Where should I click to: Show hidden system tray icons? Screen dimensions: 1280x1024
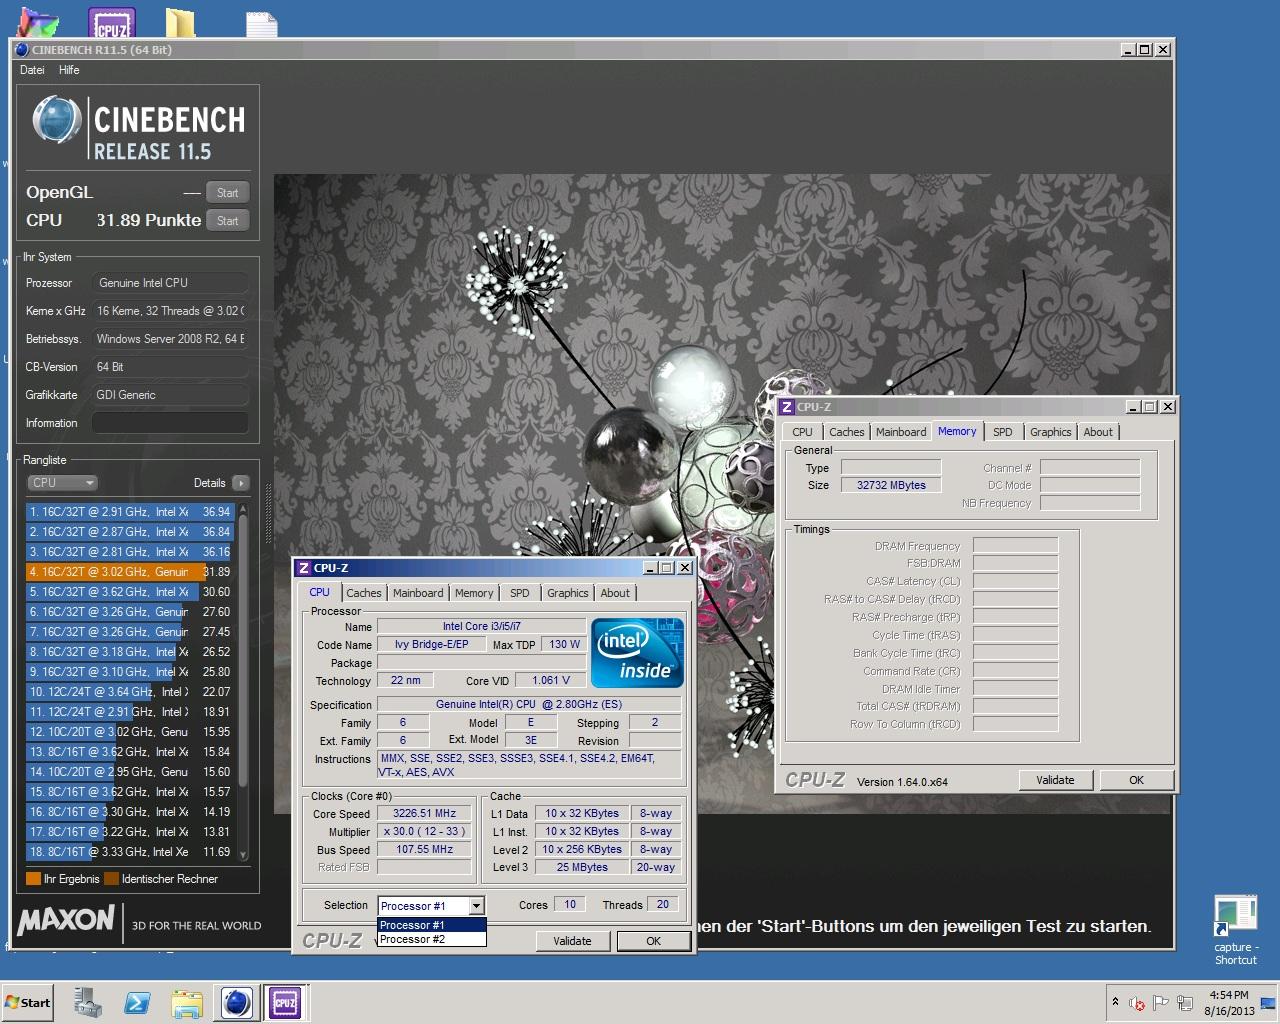1115,1002
